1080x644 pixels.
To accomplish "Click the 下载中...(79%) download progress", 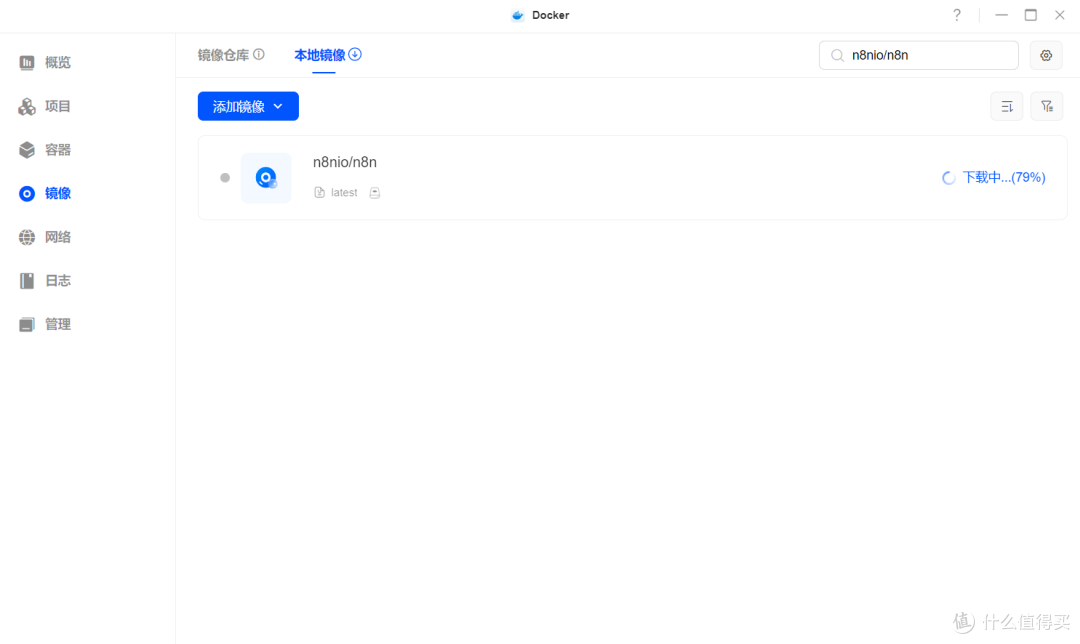I will tap(1004, 178).
